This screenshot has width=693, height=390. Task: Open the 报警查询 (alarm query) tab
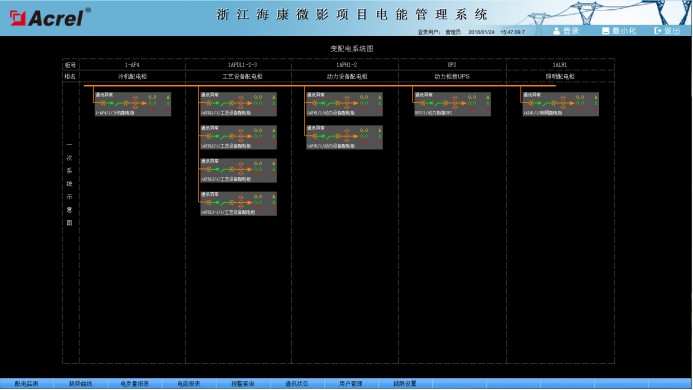coord(243,384)
